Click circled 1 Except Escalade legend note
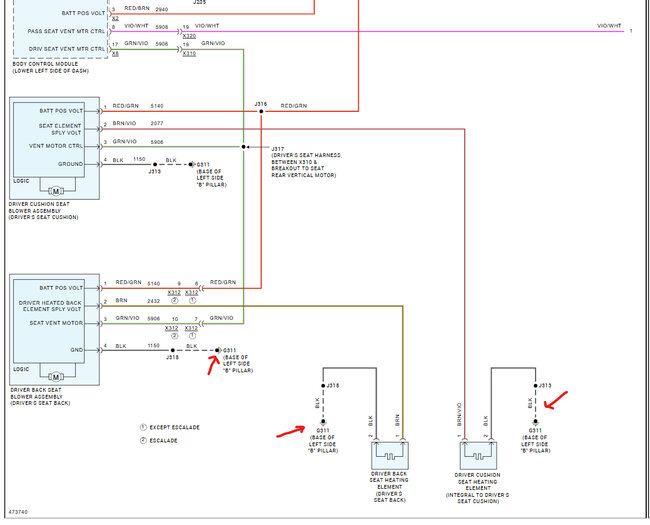 tap(170, 427)
